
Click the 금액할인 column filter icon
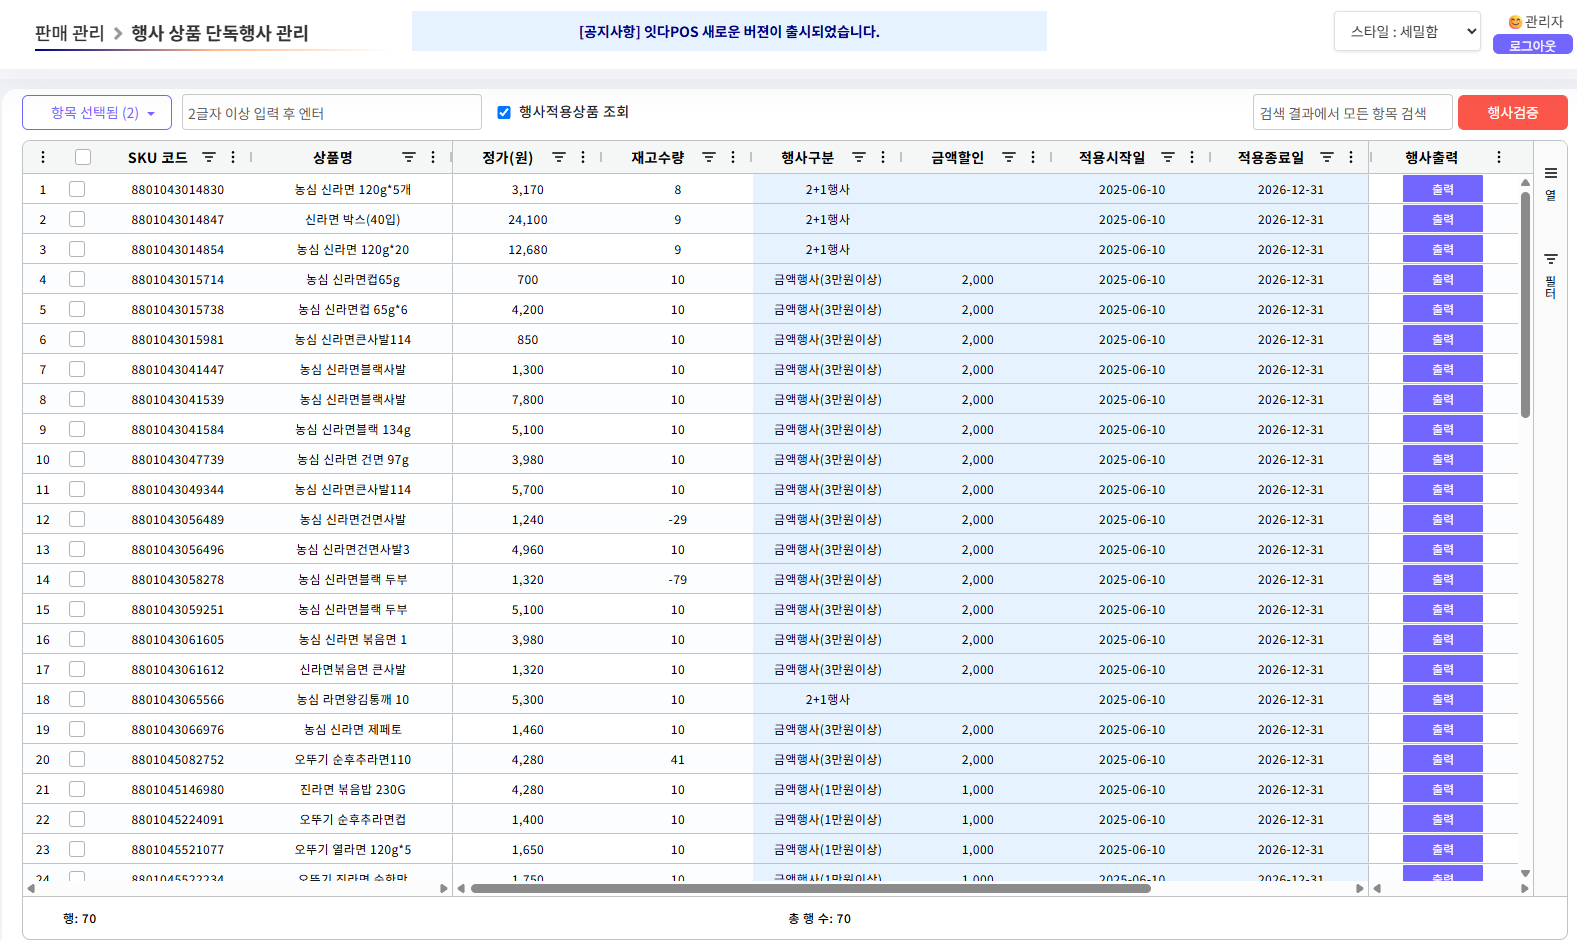pyautogui.click(x=1009, y=157)
